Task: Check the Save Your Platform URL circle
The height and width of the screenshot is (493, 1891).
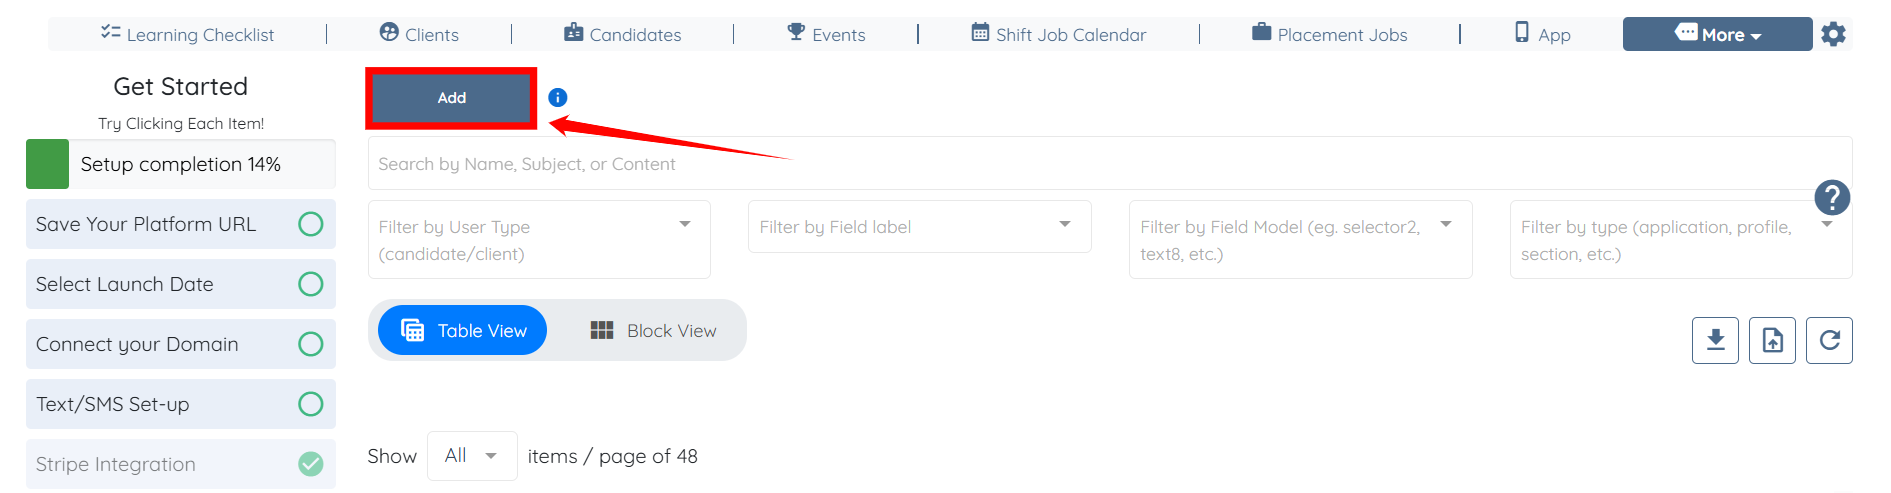Action: coord(311,224)
